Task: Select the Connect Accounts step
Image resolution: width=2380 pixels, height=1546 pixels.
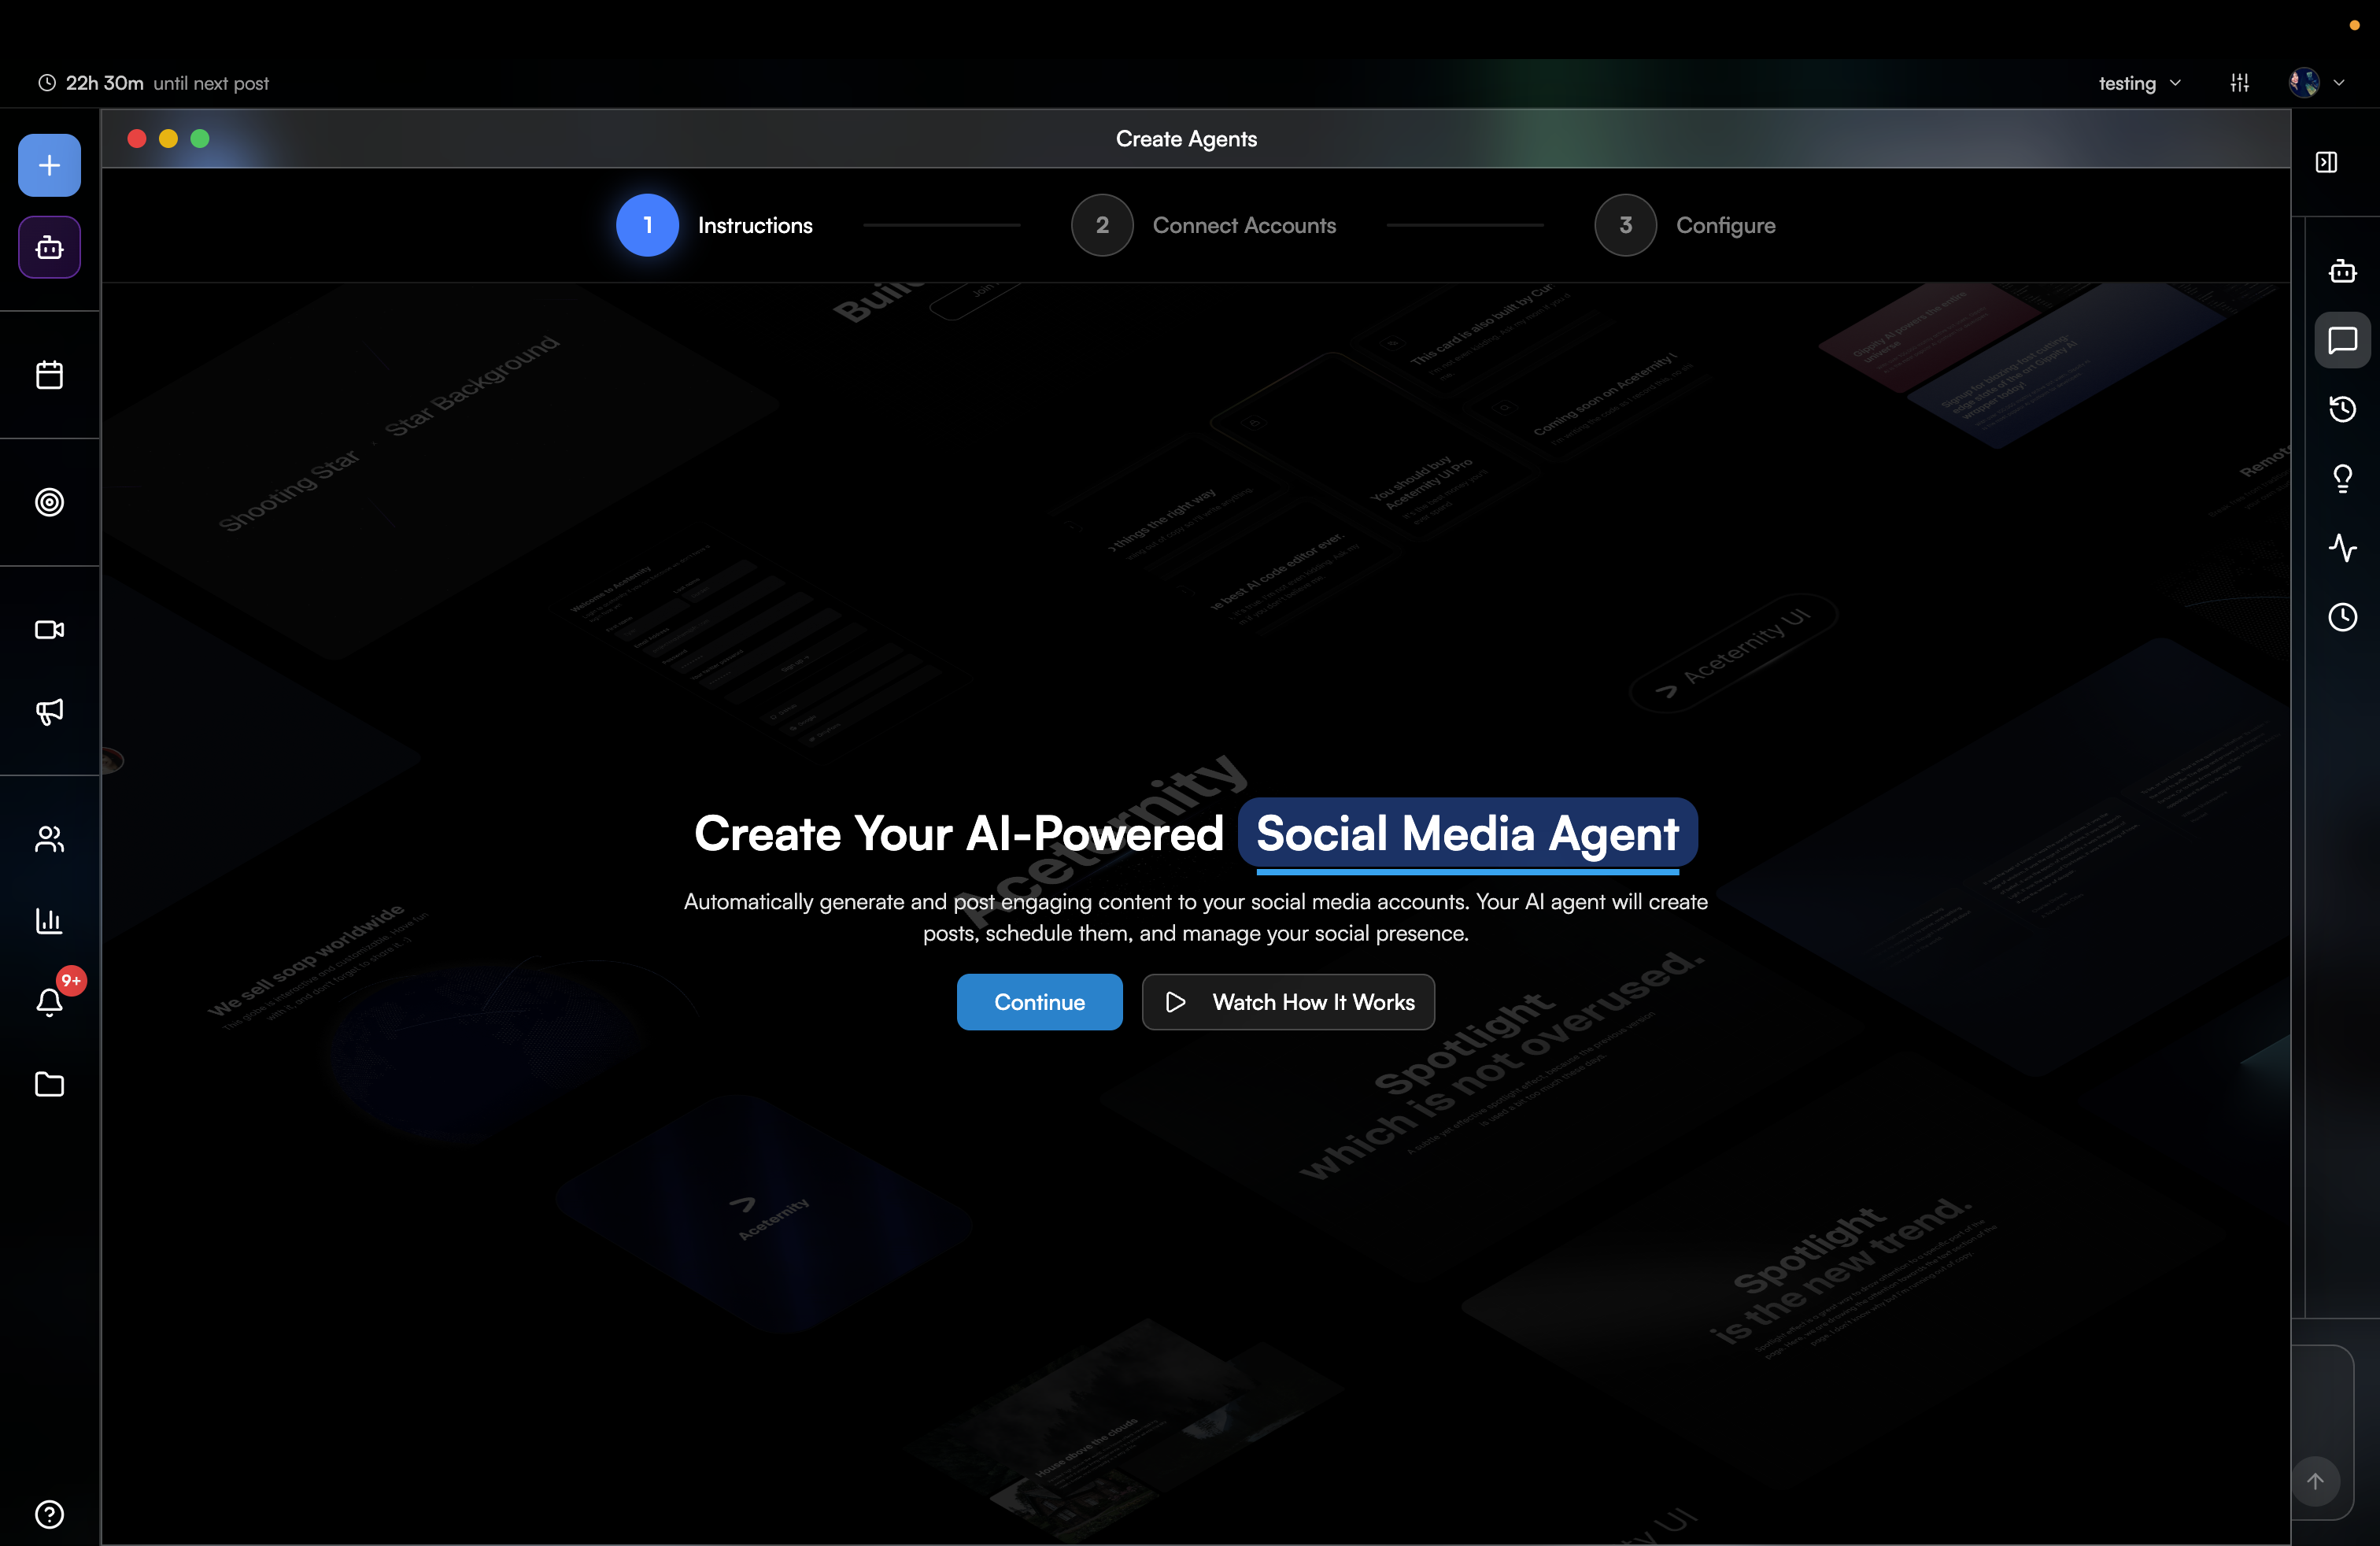Action: (1203, 225)
